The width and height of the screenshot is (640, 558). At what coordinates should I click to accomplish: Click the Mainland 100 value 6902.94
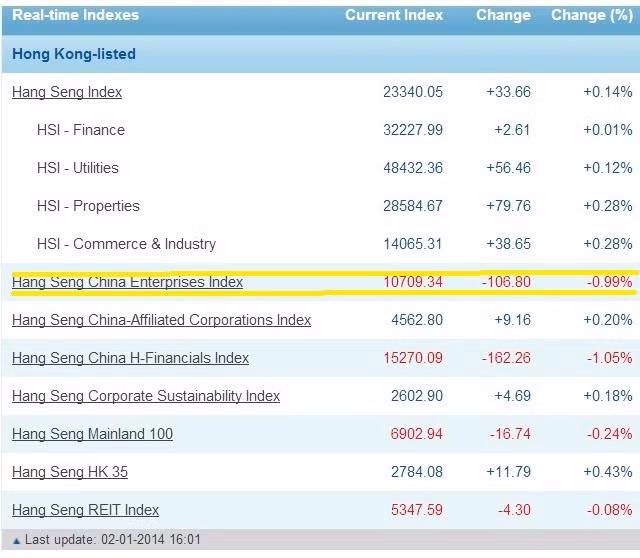[x=417, y=434]
